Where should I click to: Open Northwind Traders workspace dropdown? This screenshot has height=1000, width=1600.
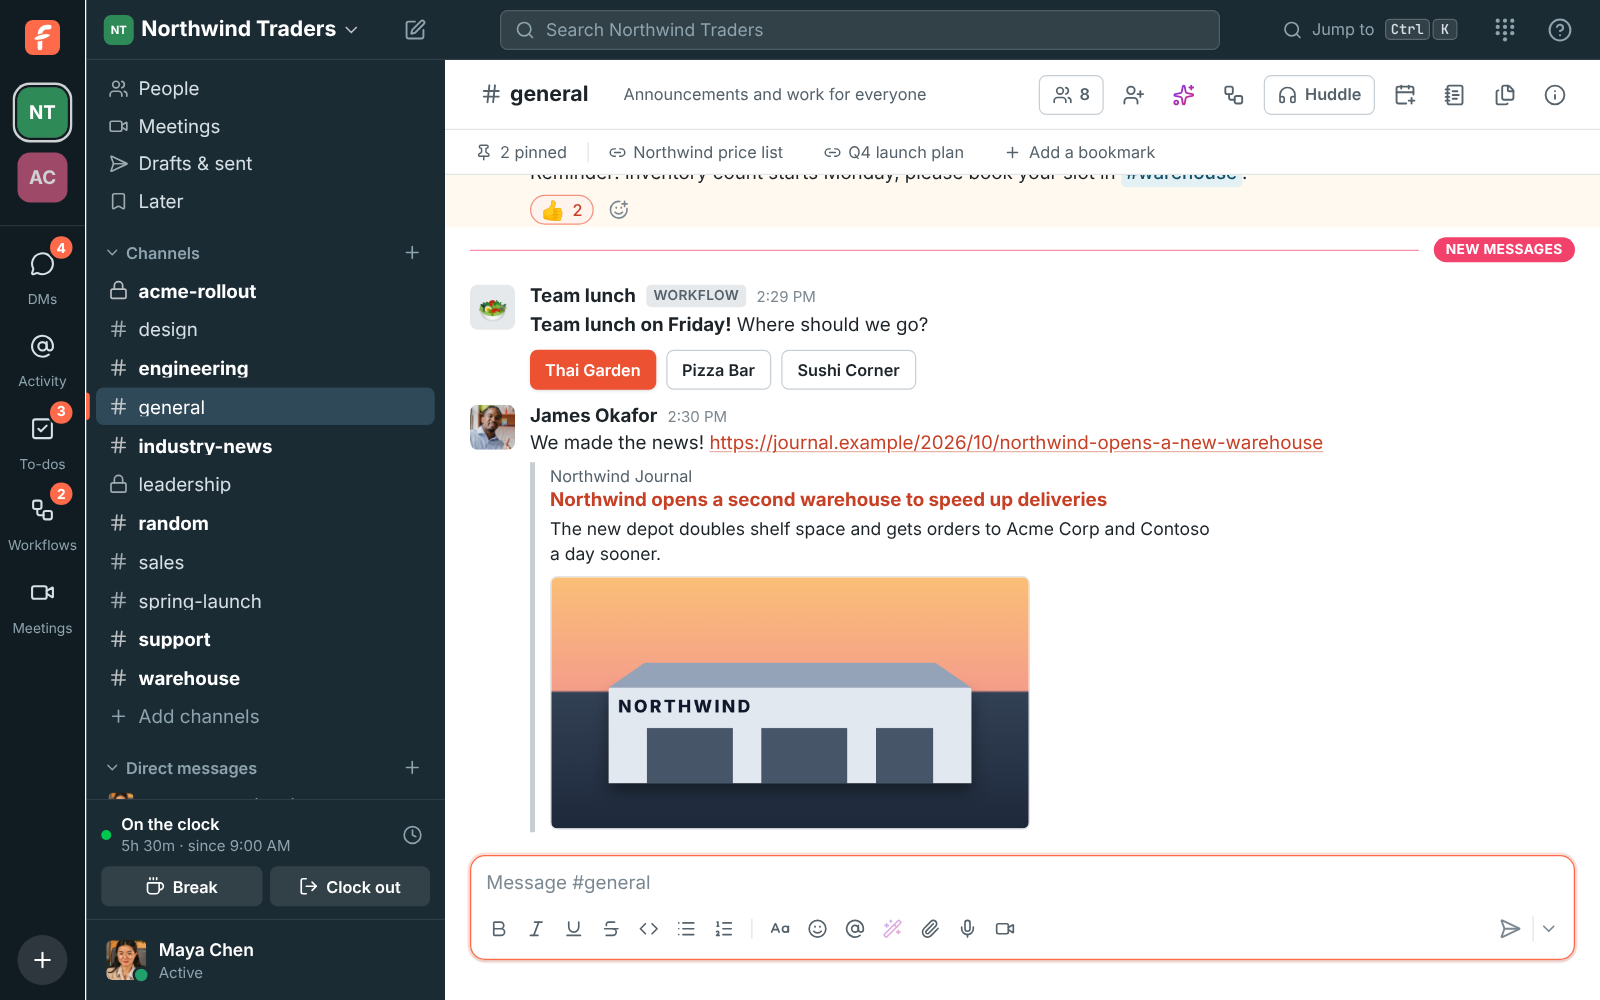(248, 29)
